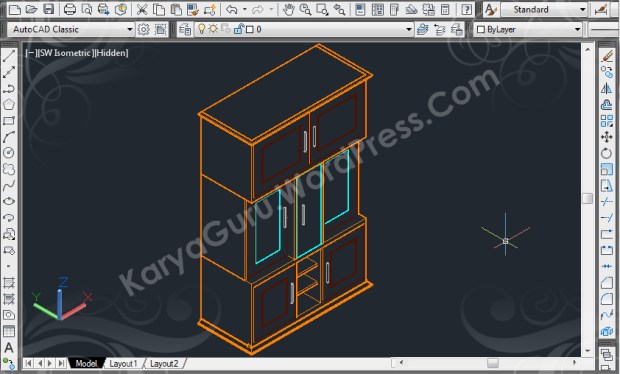Image resolution: width=620 pixels, height=374 pixels.
Task: Select the Multiline Text tool
Action: pos(9,348)
